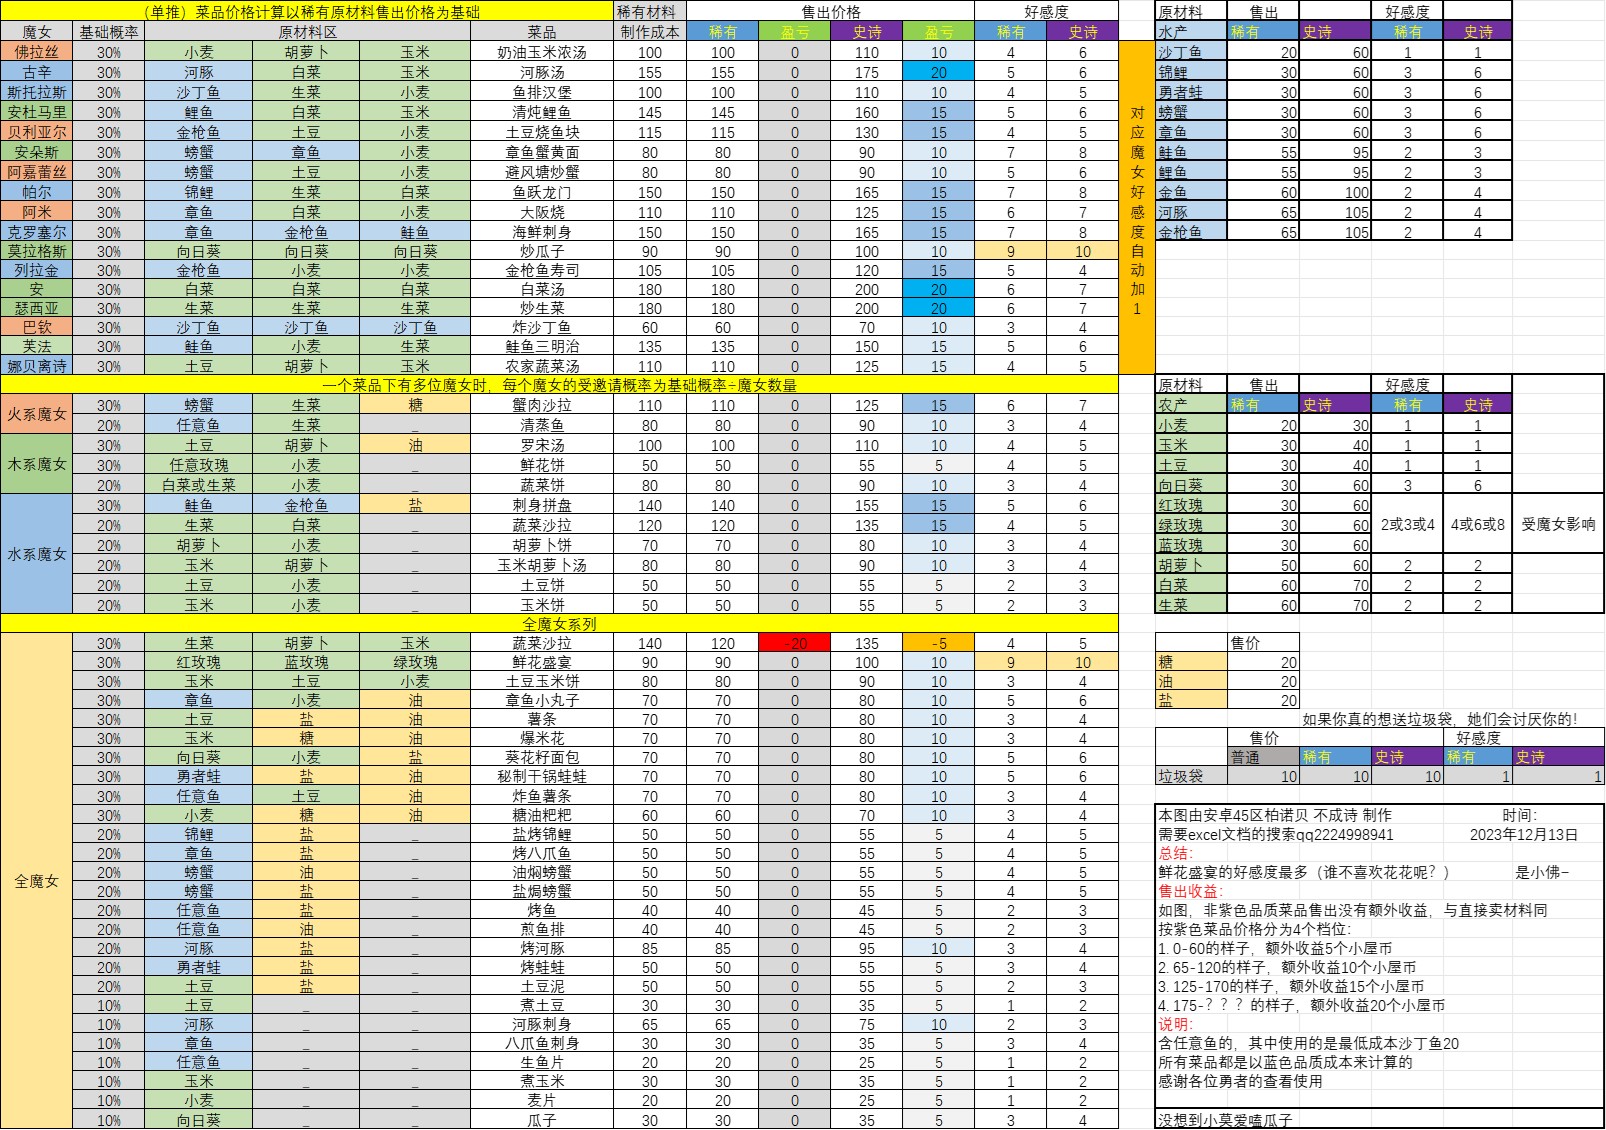
Task: Click the 木系魔女 merged group cell
Action: [36, 465]
